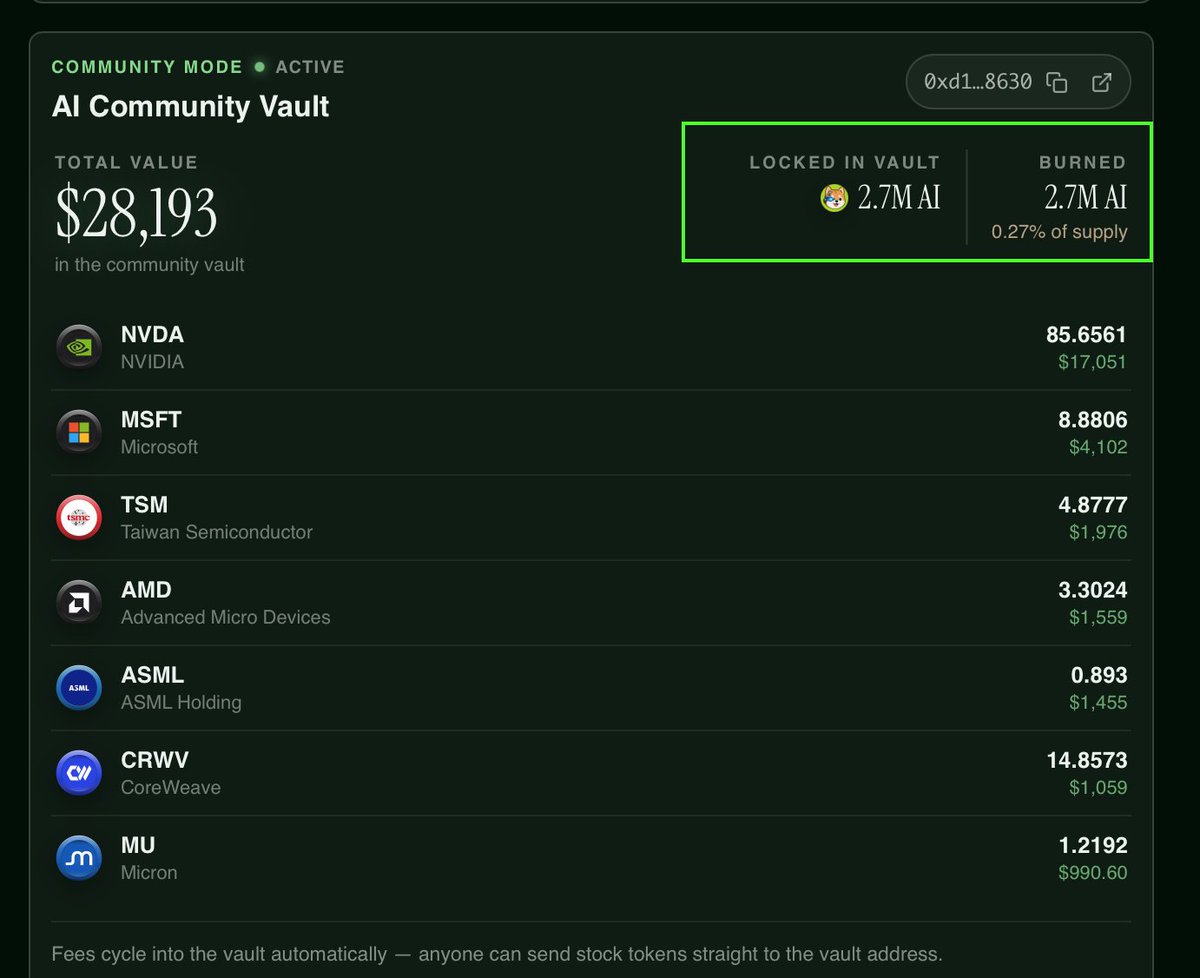The height and width of the screenshot is (978, 1200).
Task: Click the Taiwan Semiconductor name
Action: point(217,532)
